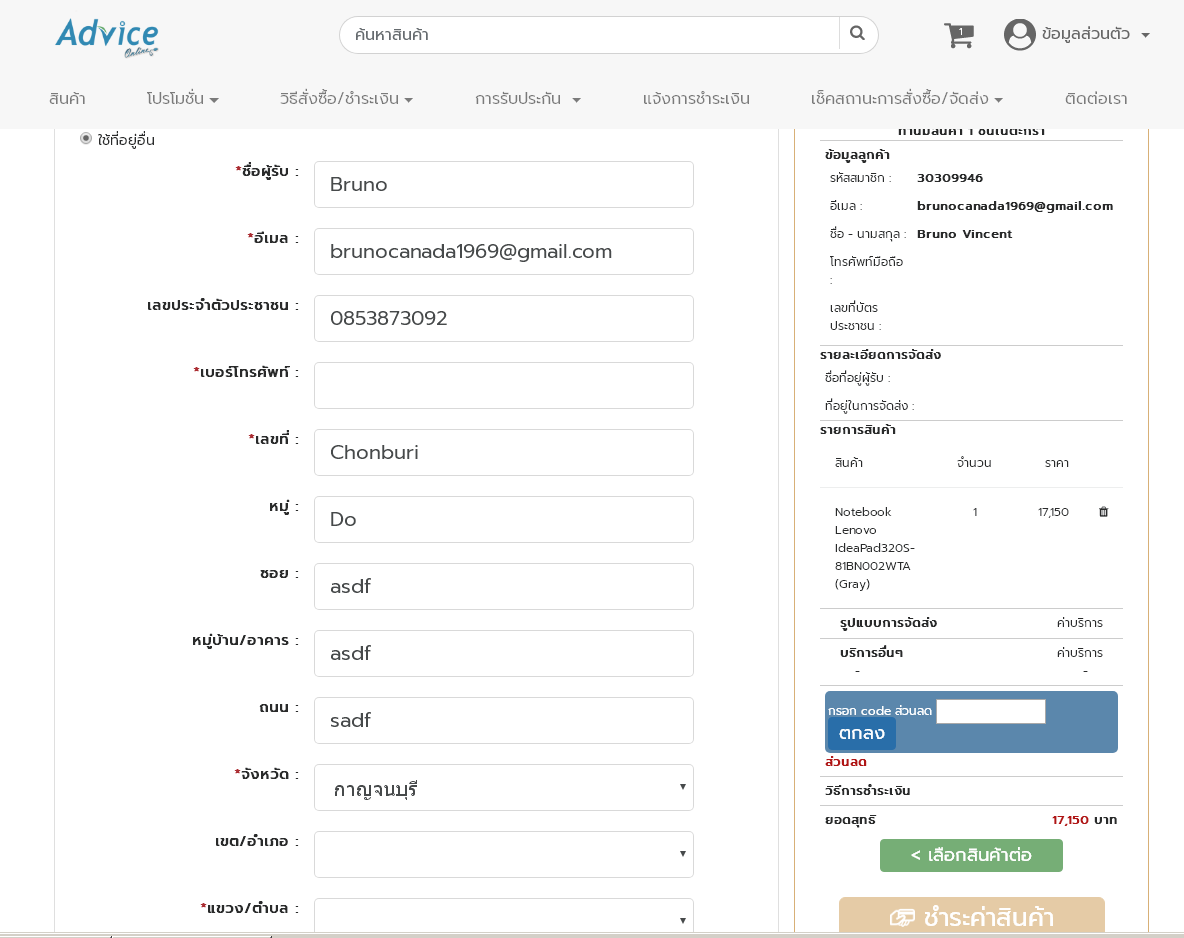Delete Notebook Lenovo item with trash icon
1184x938 pixels.
[x=1103, y=512]
